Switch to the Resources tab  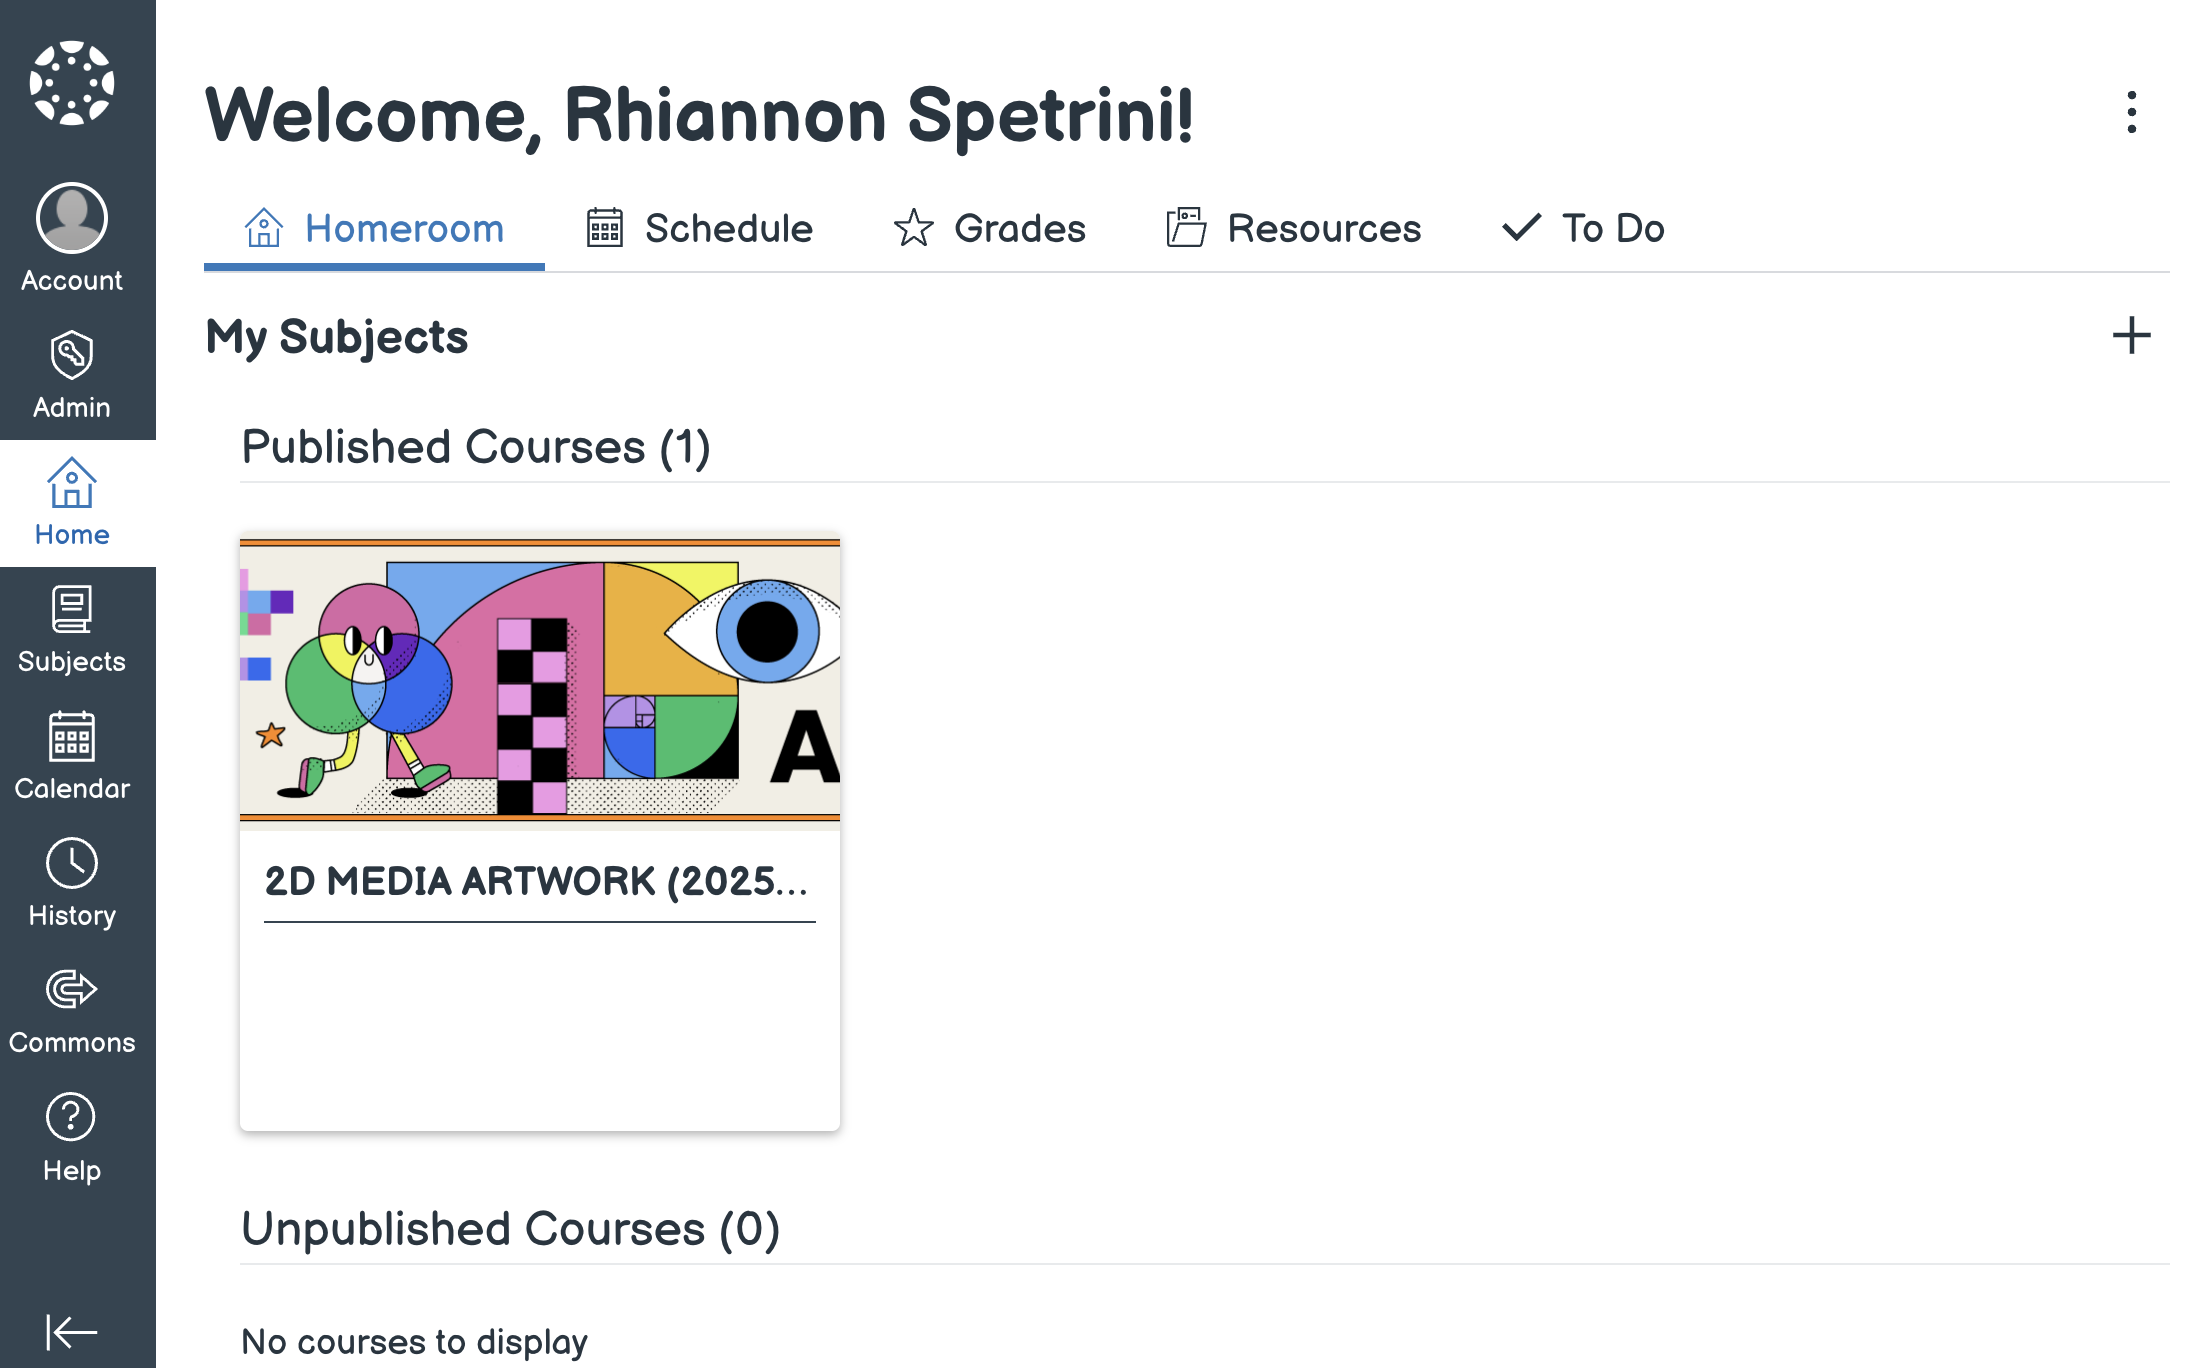[1294, 228]
